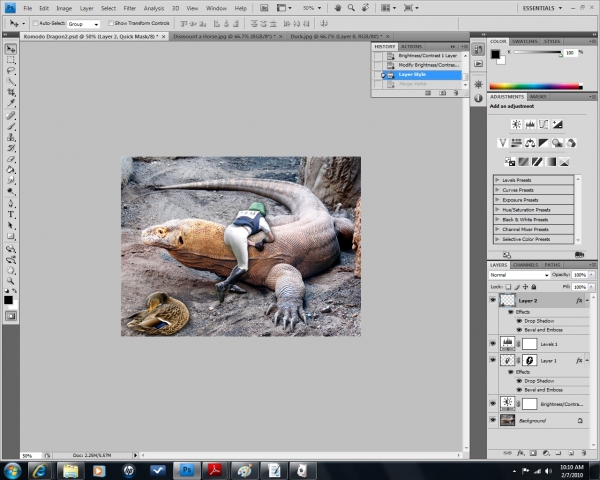This screenshot has height=480, width=600.
Task: Switch to the Channels tab
Action: click(x=525, y=265)
